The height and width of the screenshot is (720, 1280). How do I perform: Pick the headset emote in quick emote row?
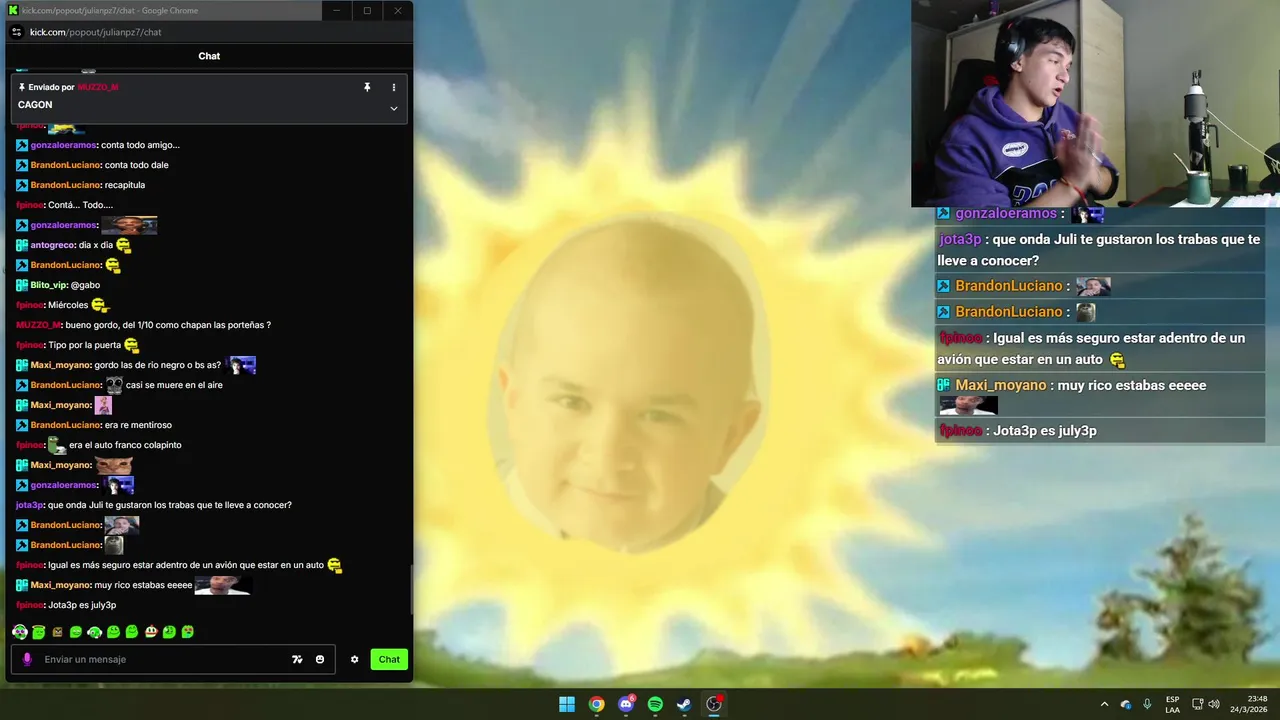[20, 632]
